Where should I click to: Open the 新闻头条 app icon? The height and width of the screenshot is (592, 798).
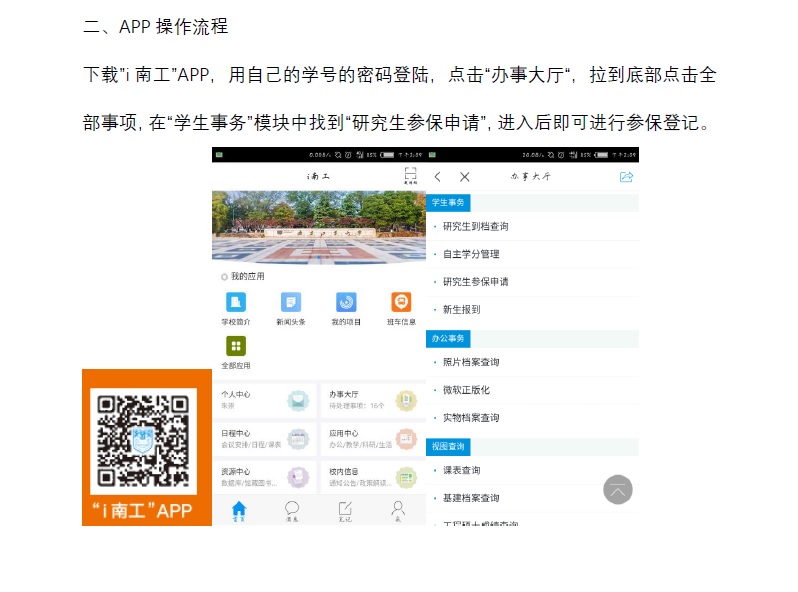(291, 302)
